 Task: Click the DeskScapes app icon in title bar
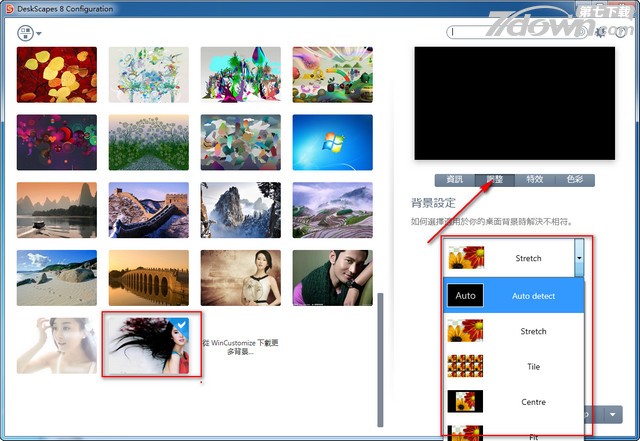coord(9,9)
